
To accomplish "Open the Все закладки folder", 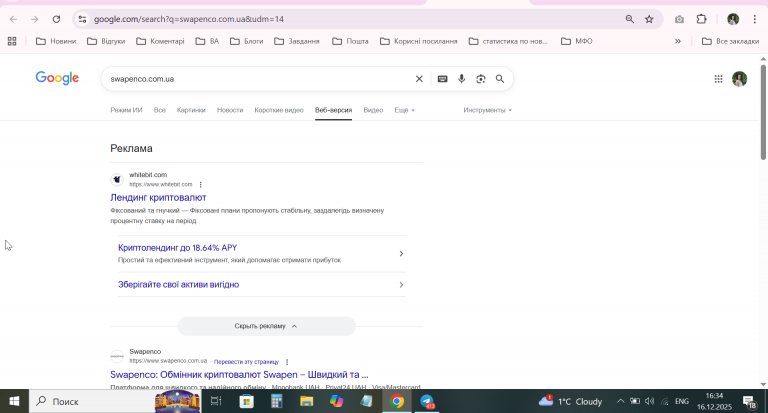I will click(x=730, y=41).
